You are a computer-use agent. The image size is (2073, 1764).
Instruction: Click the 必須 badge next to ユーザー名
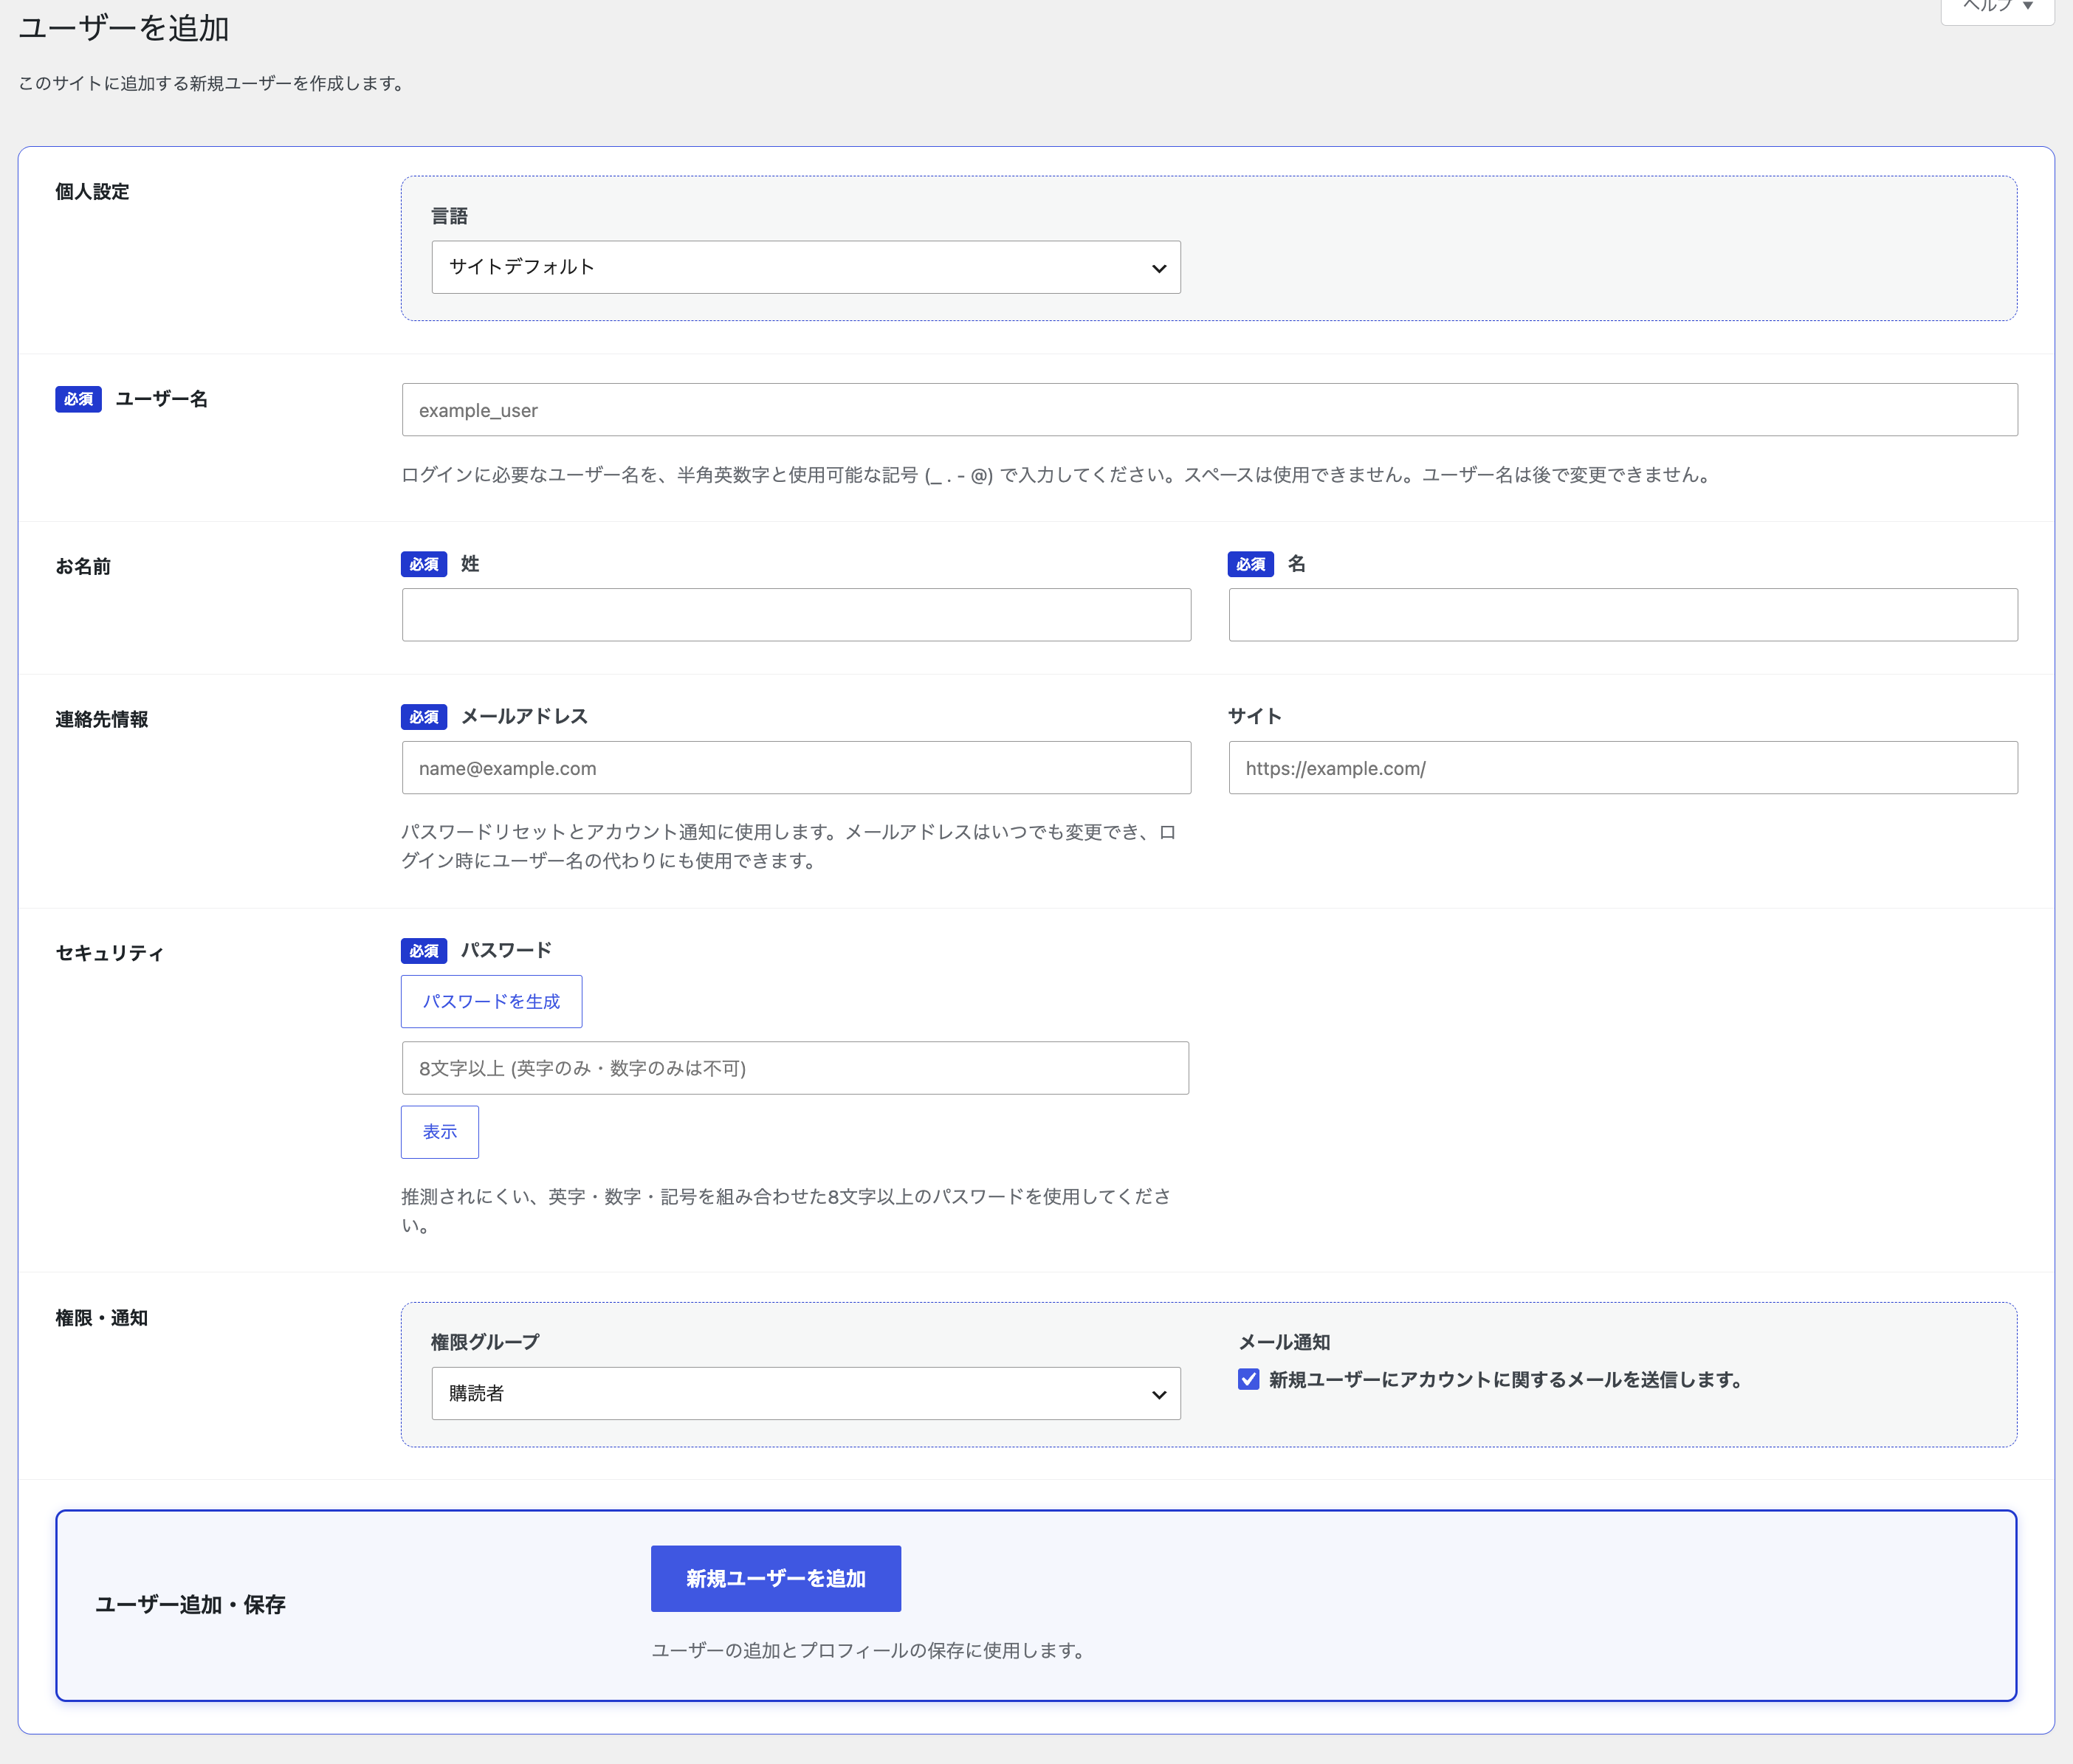coord(78,399)
